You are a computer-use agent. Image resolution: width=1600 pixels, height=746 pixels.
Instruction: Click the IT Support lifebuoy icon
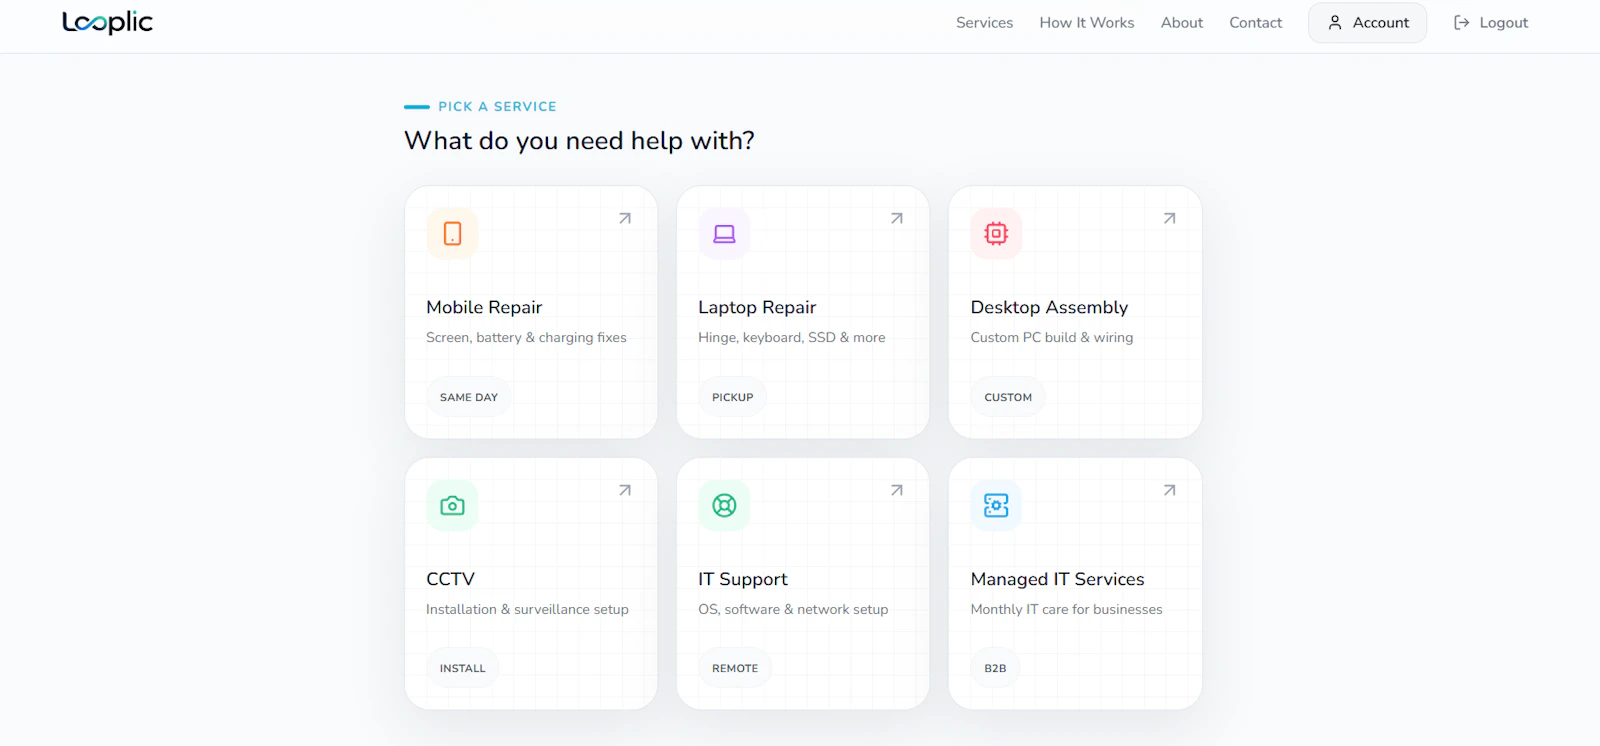tap(724, 505)
